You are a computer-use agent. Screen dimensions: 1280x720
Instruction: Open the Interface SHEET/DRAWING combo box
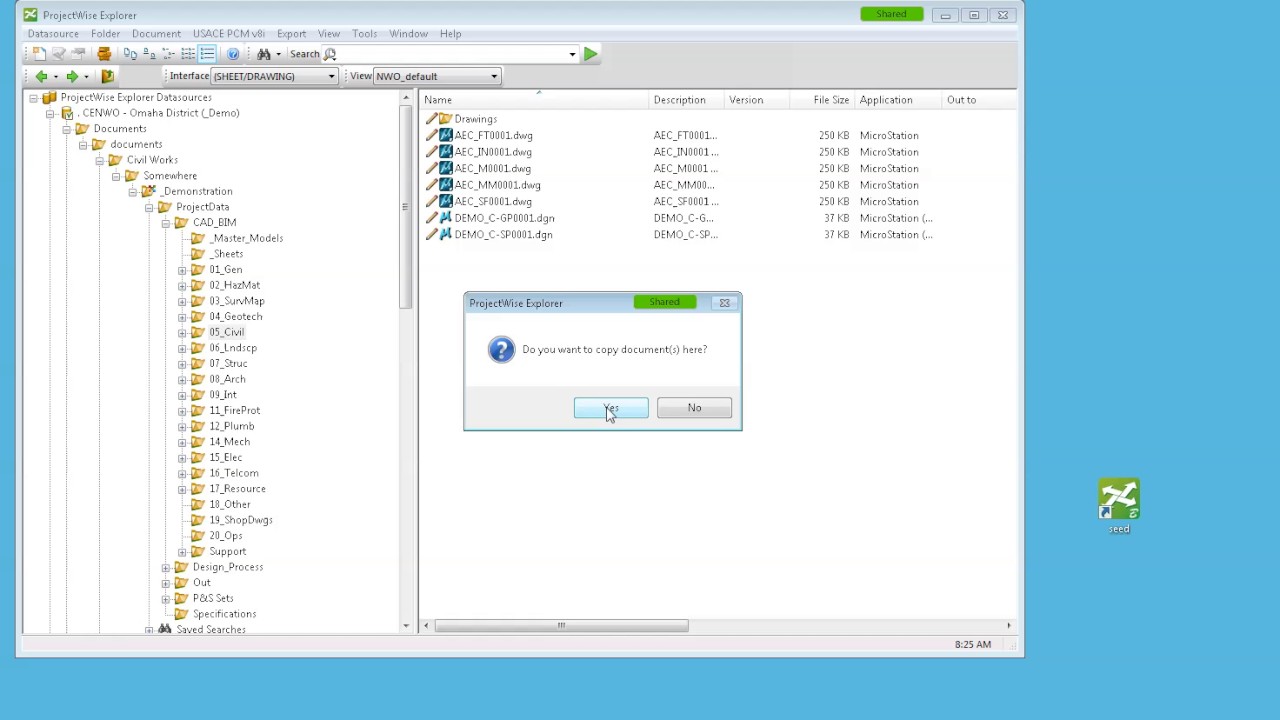point(272,76)
